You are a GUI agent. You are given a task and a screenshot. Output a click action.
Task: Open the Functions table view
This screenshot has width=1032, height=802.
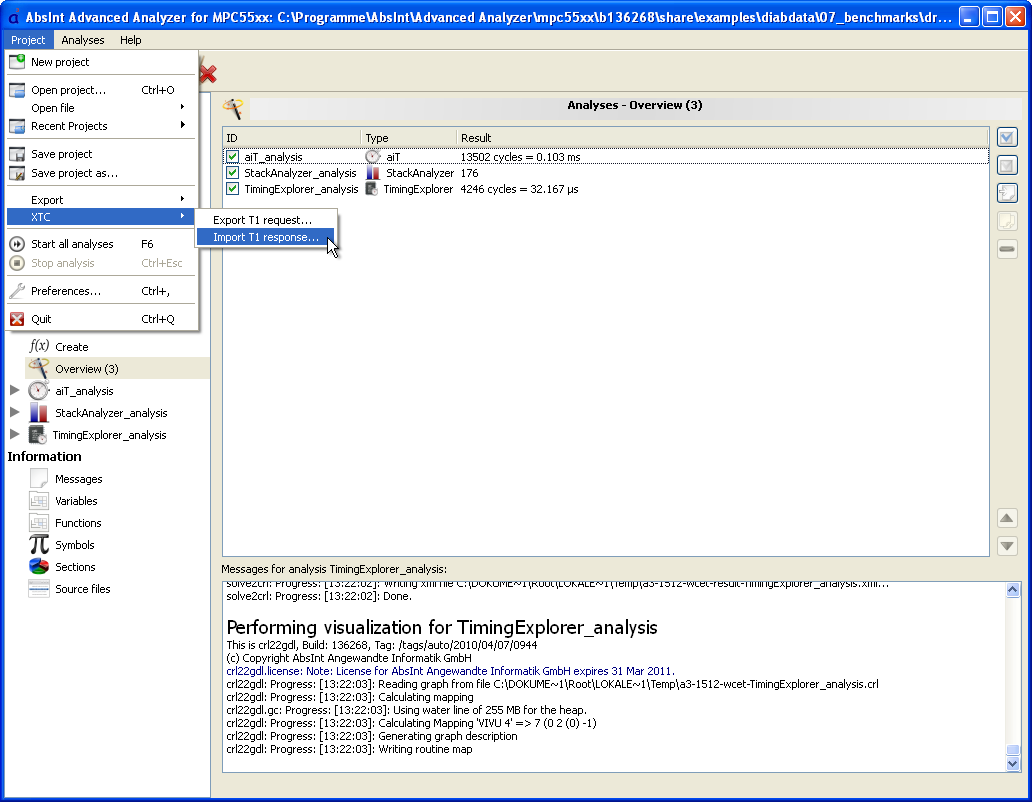(x=78, y=523)
